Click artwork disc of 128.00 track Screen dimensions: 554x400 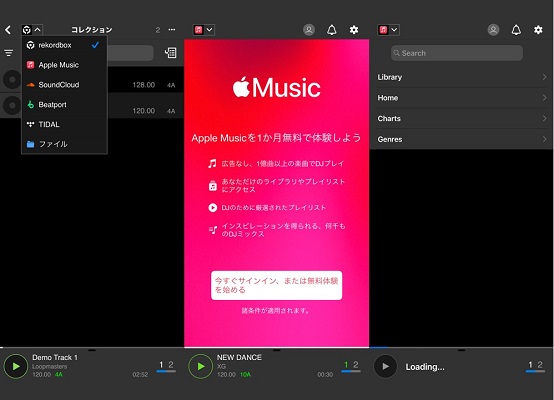click(x=12, y=80)
